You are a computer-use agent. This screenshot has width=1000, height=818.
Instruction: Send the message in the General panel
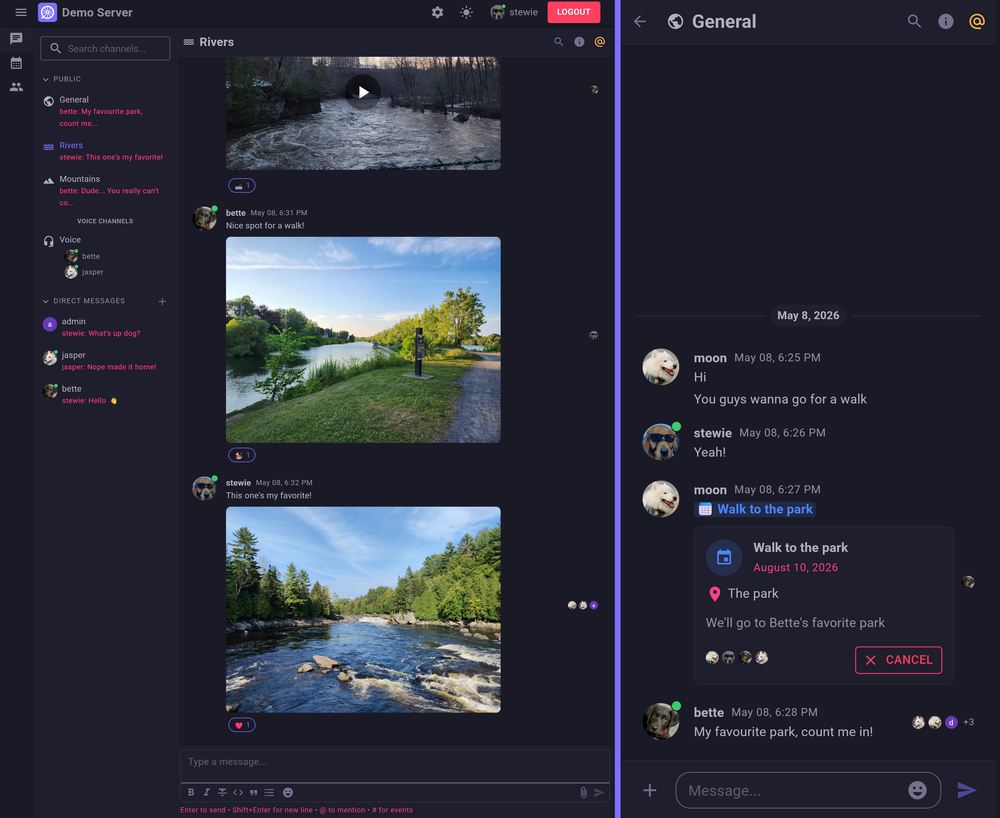click(967, 791)
